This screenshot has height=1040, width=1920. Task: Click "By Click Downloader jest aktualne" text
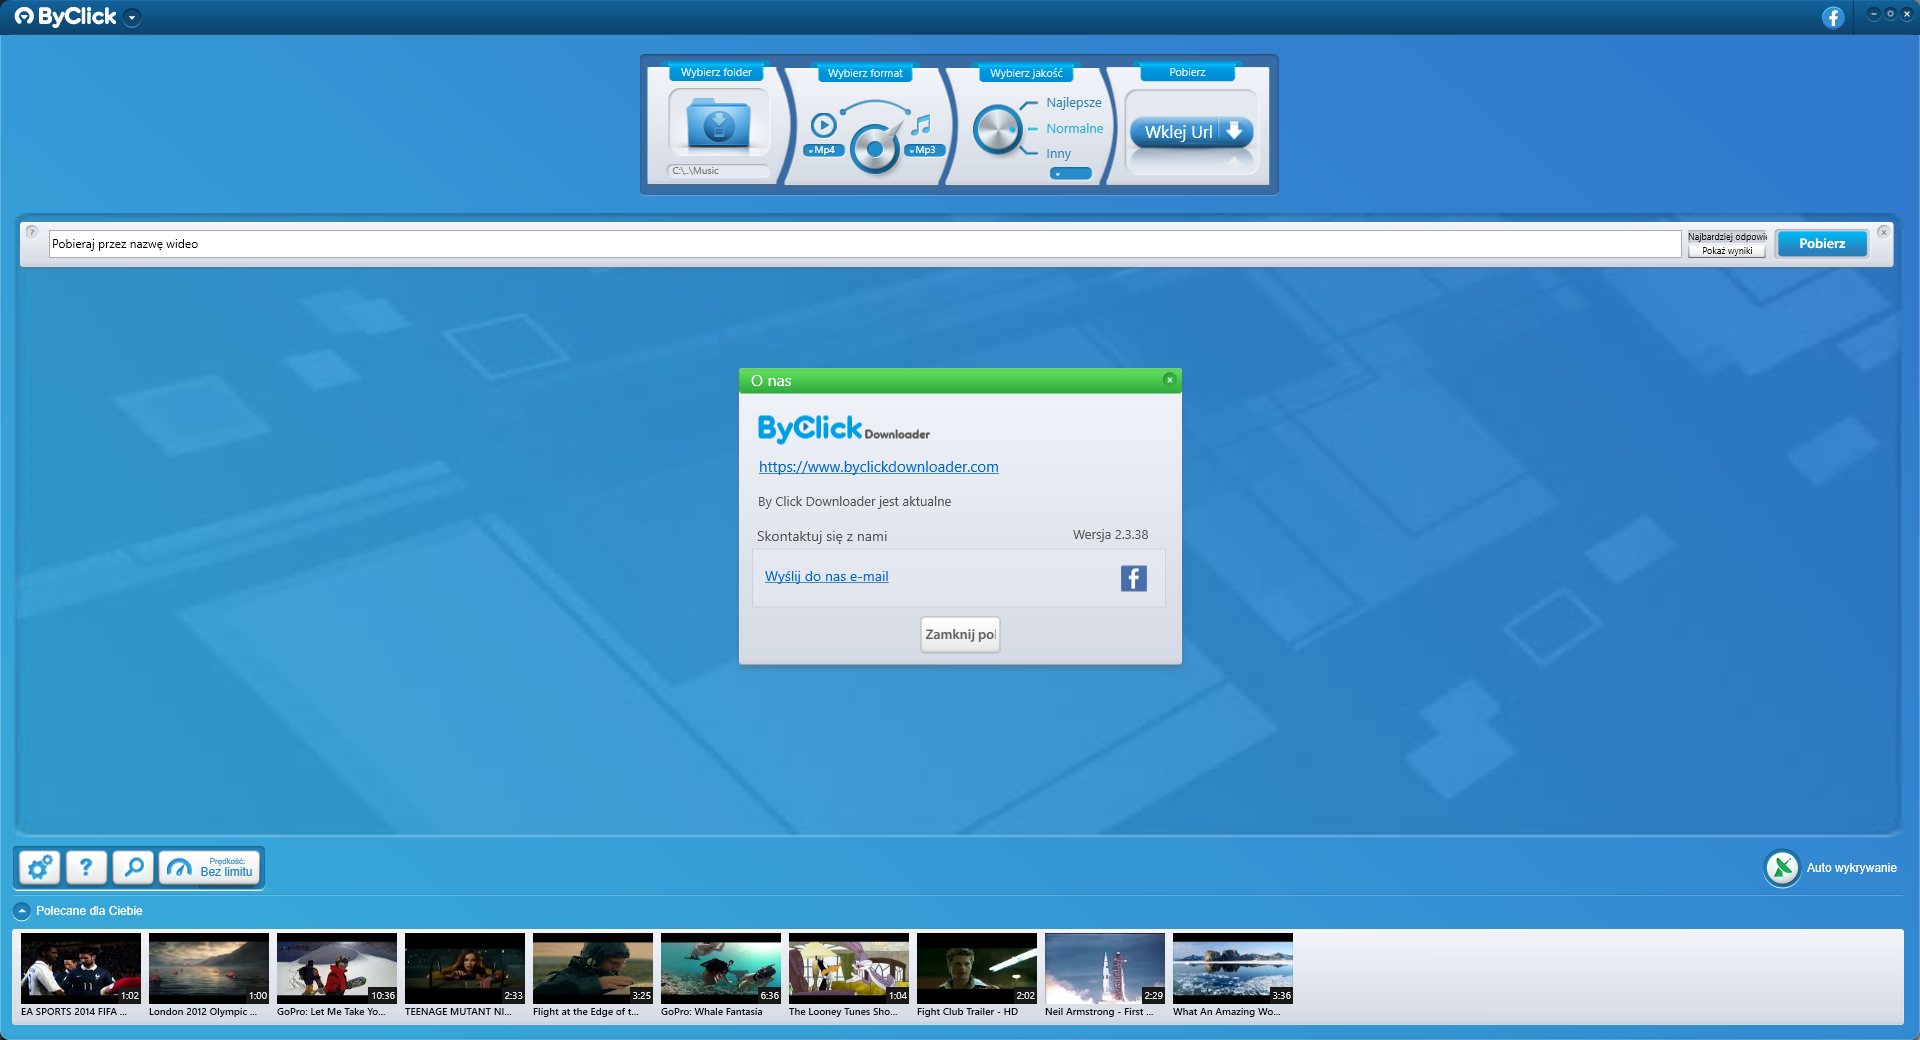click(854, 502)
